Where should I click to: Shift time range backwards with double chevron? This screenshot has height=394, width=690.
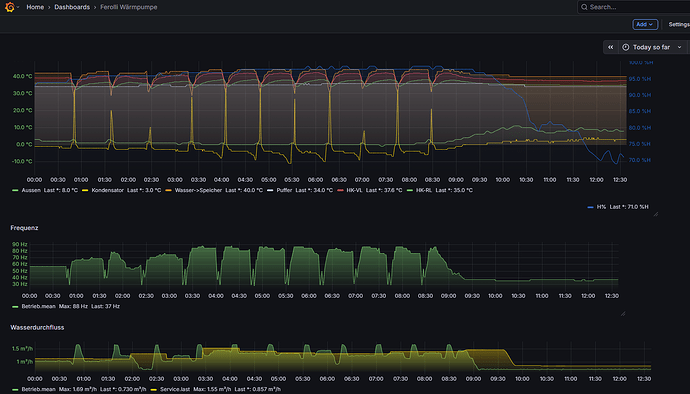pyautogui.click(x=610, y=47)
